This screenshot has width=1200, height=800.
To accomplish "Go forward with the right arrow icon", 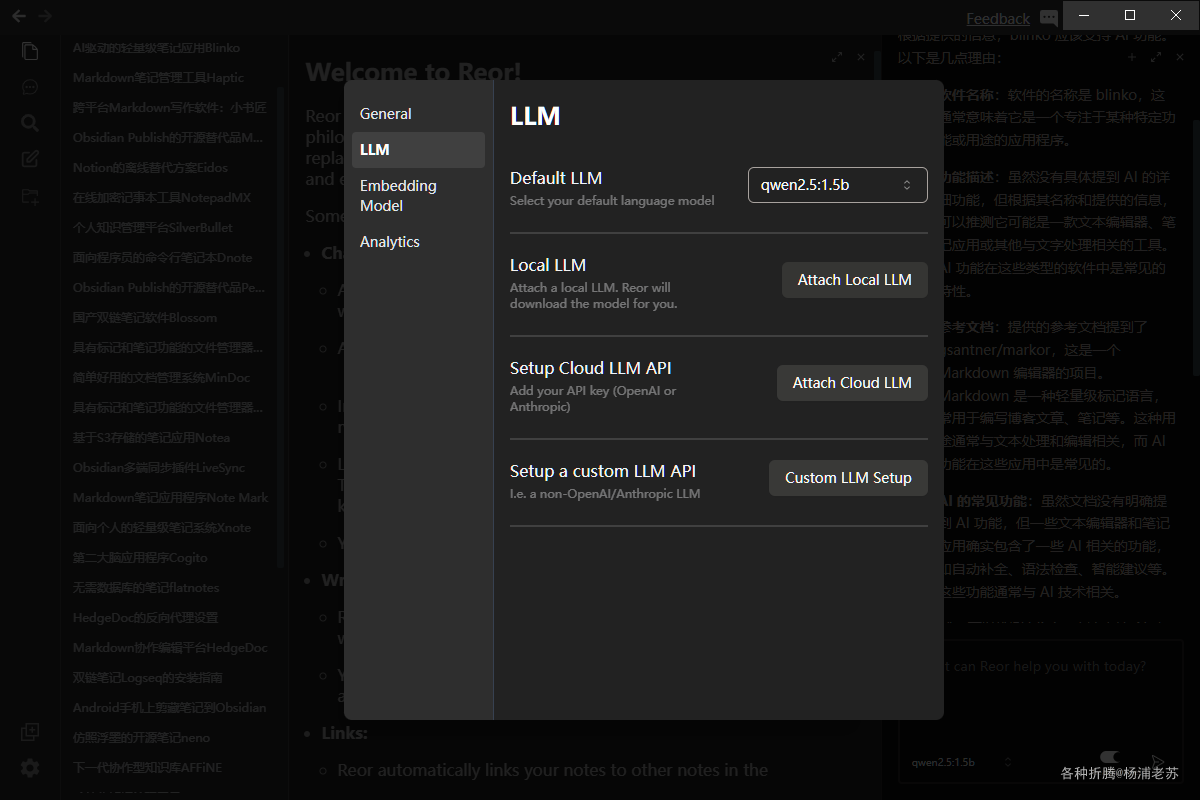I will (45, 16).
